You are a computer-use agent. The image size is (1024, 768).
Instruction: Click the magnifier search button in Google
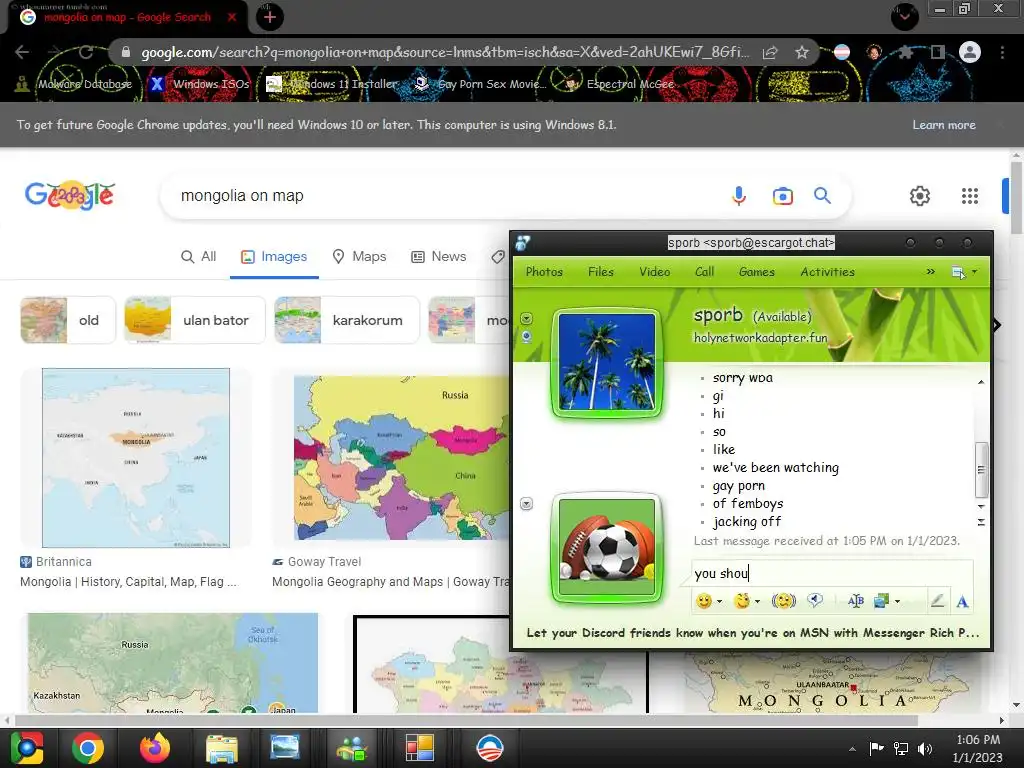[x=822, y=195]
